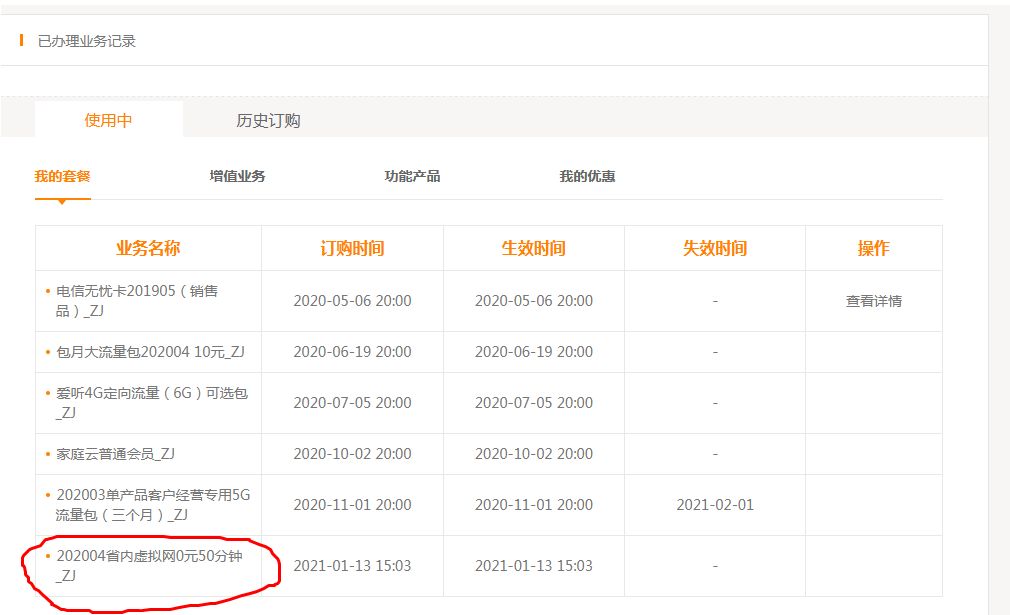Click 生效时间 2020-07-05 20:00 cell

[x=534, y=402]
